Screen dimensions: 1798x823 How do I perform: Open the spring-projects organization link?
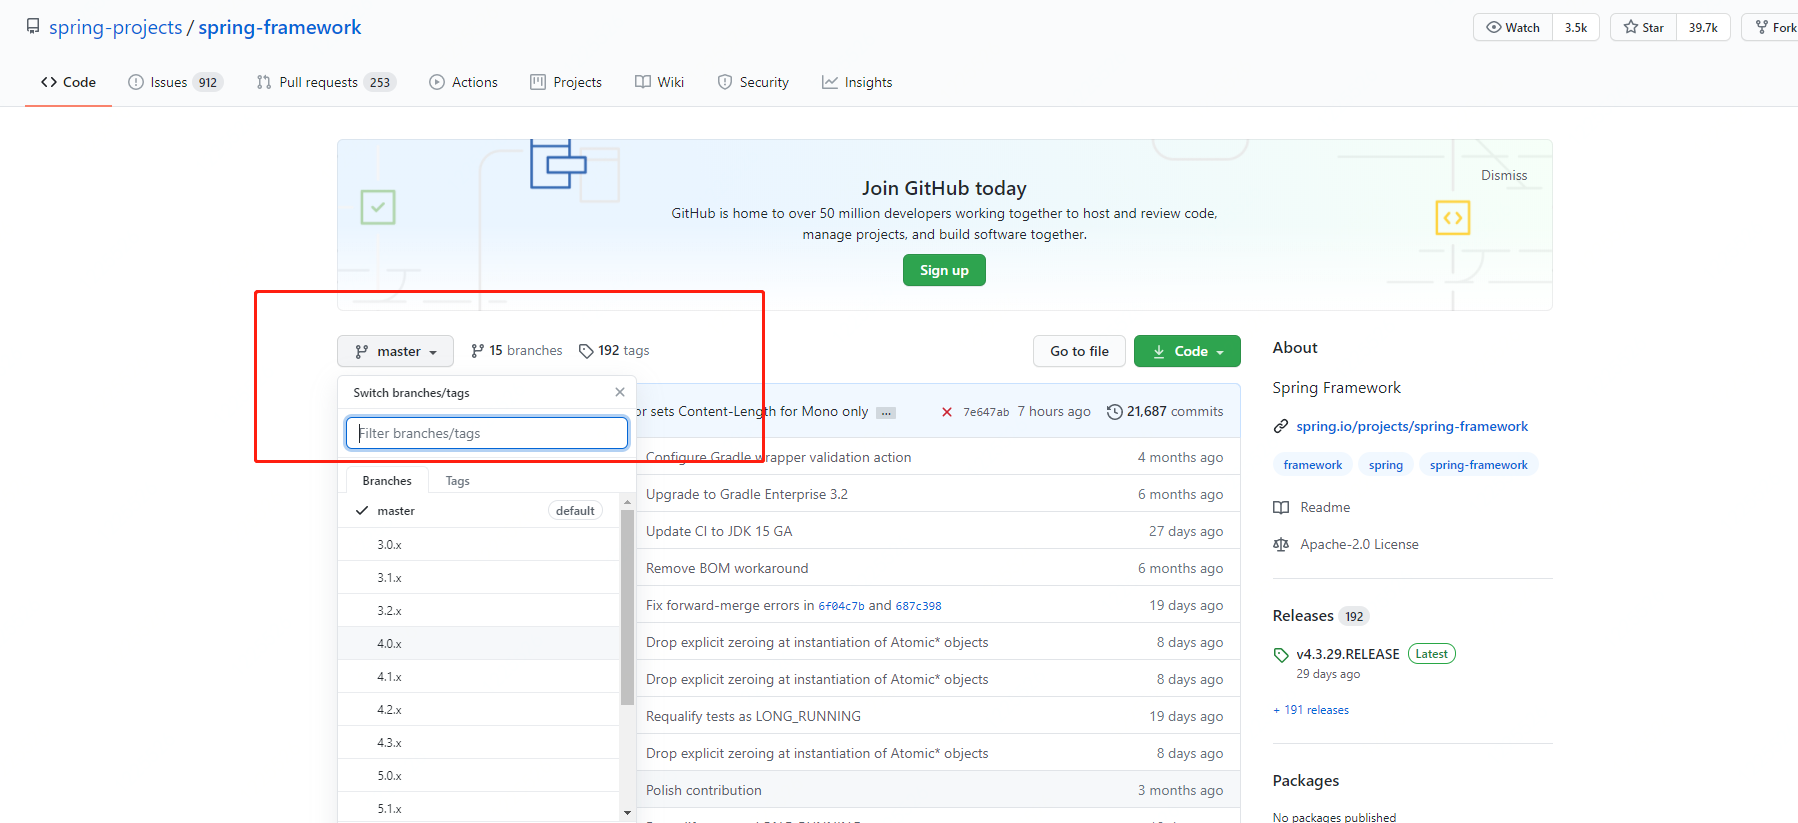coord(115,27)
